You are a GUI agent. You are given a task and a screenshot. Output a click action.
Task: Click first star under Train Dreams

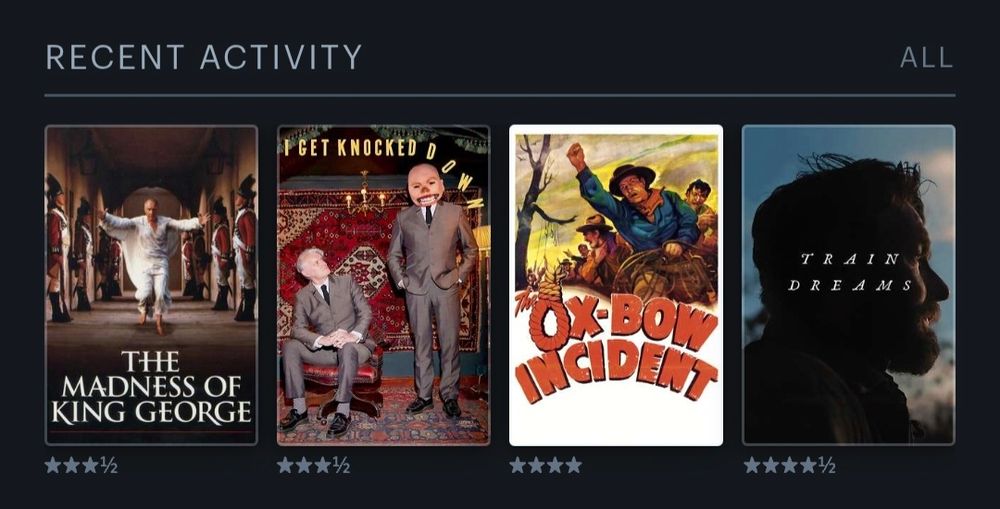pyautogui.click(x=753, y=465)
